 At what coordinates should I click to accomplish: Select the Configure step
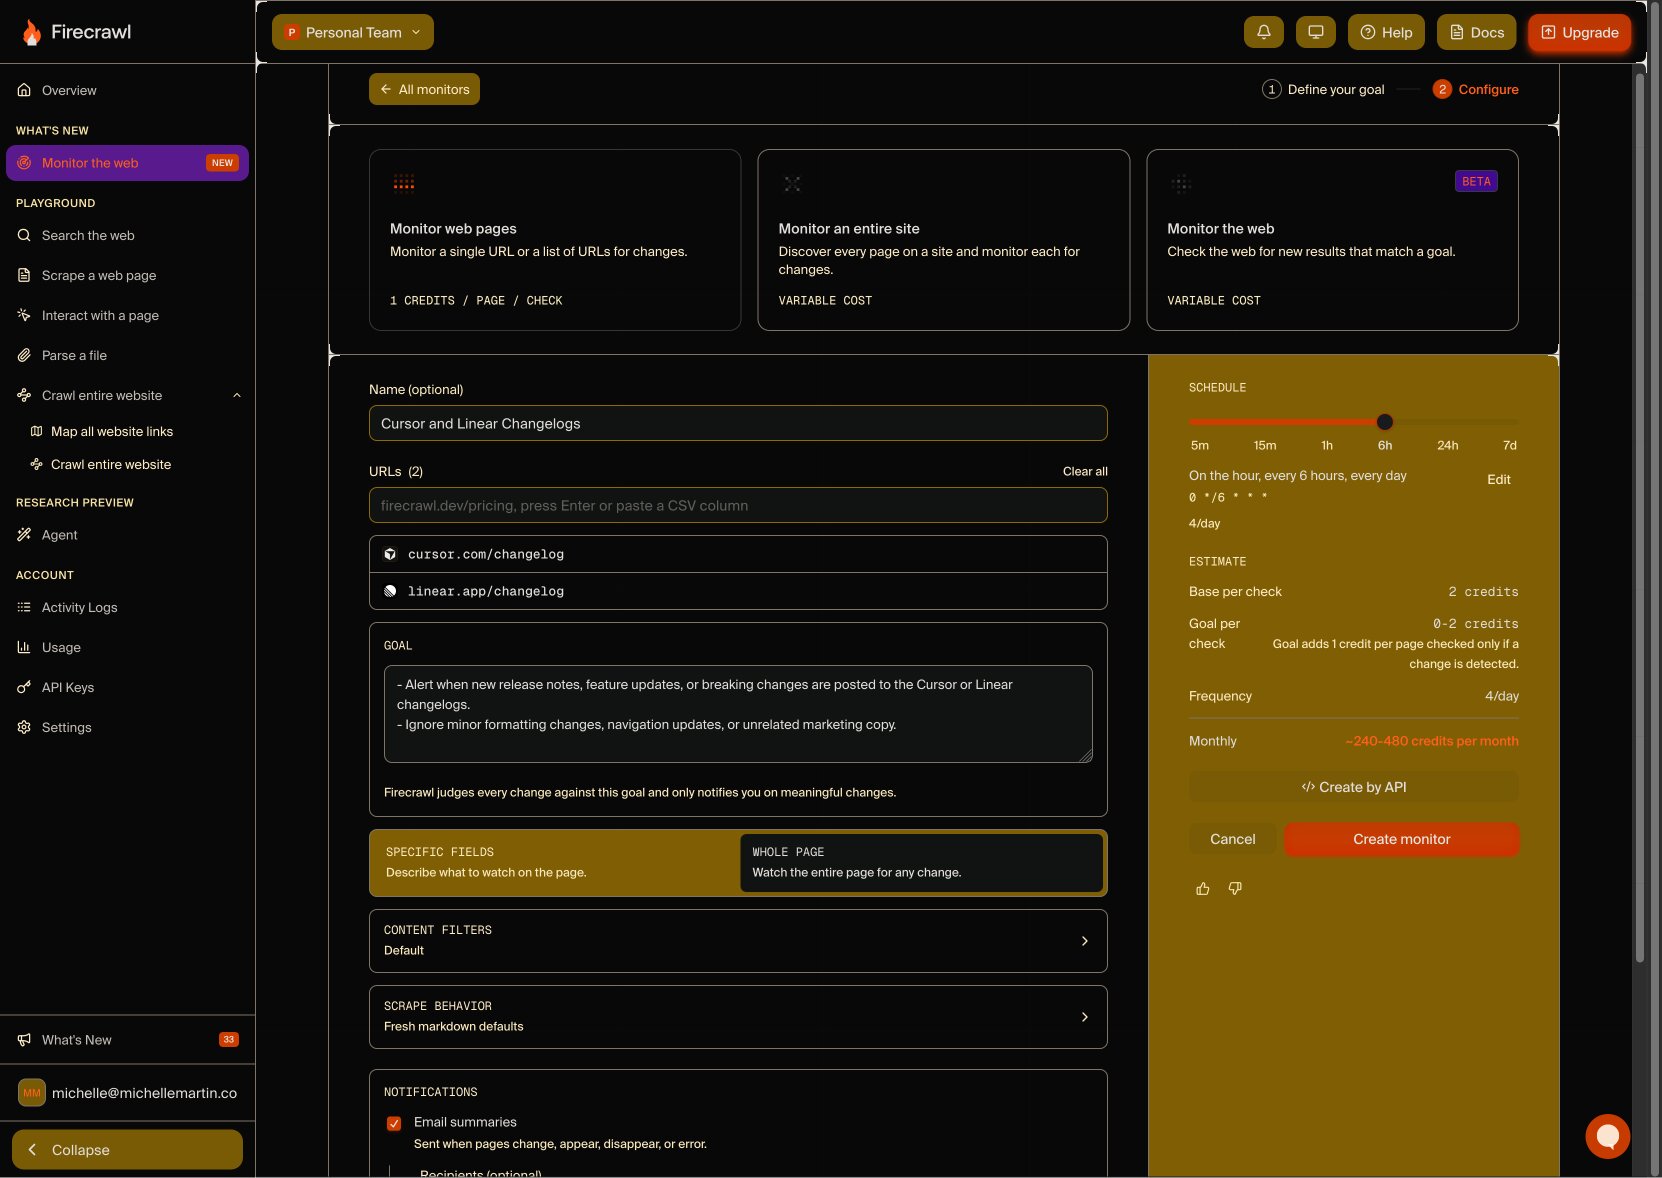[x=1476, y=89]
